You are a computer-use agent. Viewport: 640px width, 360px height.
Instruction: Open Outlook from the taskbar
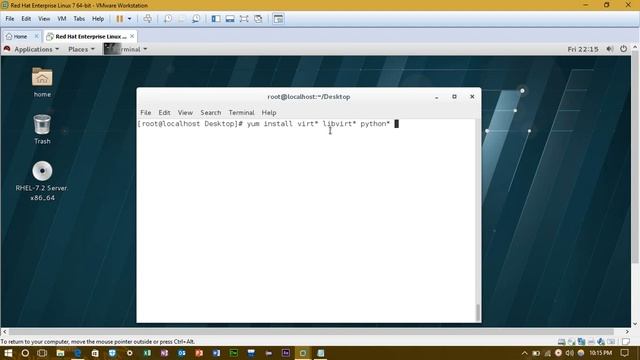tap(182, 353)
